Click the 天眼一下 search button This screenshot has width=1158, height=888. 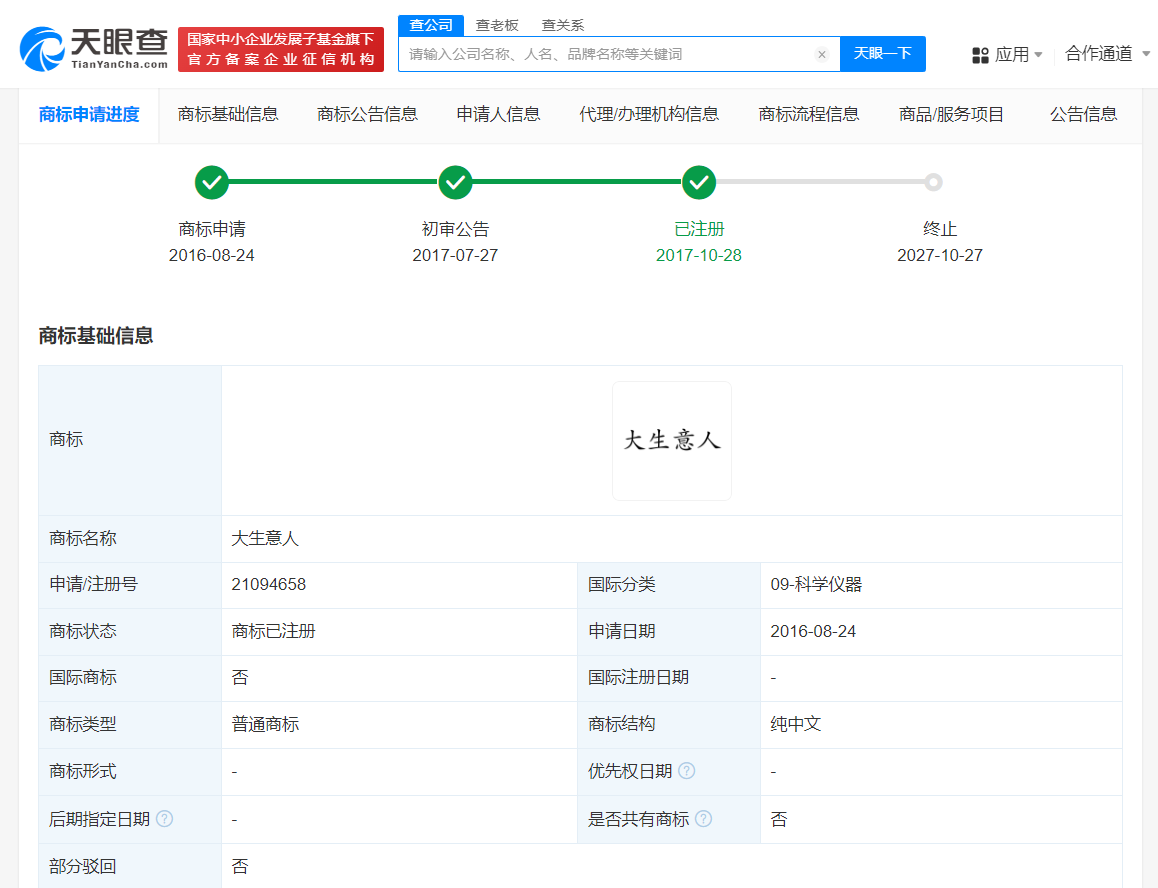point(883,54)
